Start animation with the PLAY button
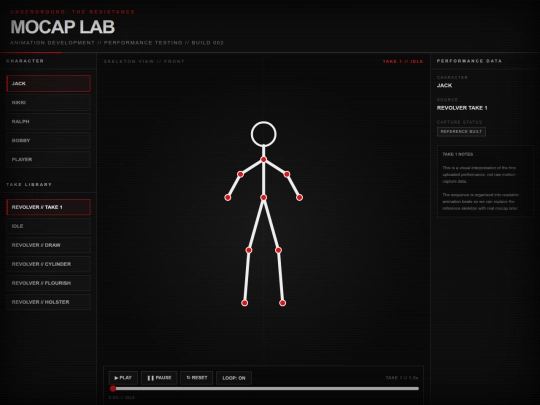This screenshot has height=405, width=540. coord(123,378)
